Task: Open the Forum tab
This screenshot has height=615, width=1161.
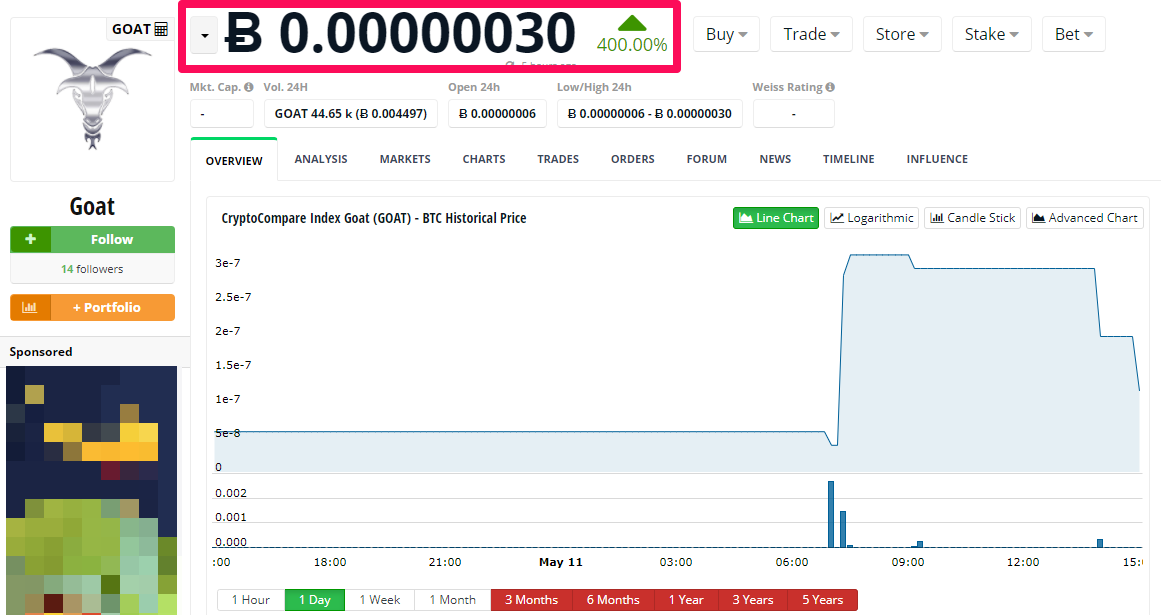Action: point(706,159)
